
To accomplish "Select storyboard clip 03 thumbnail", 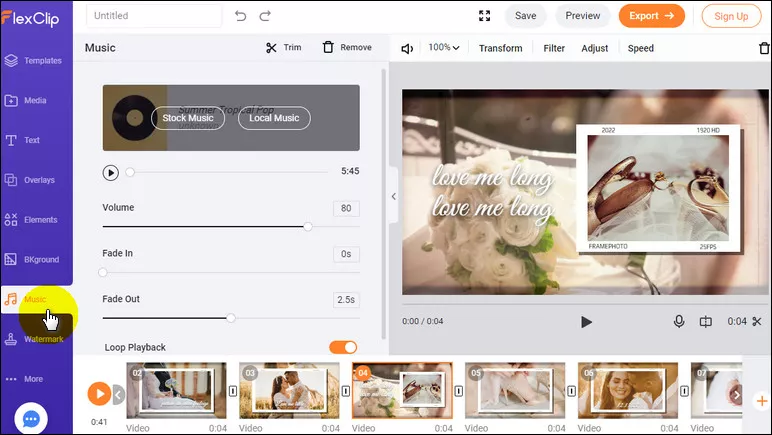I will tap(289, 391).
